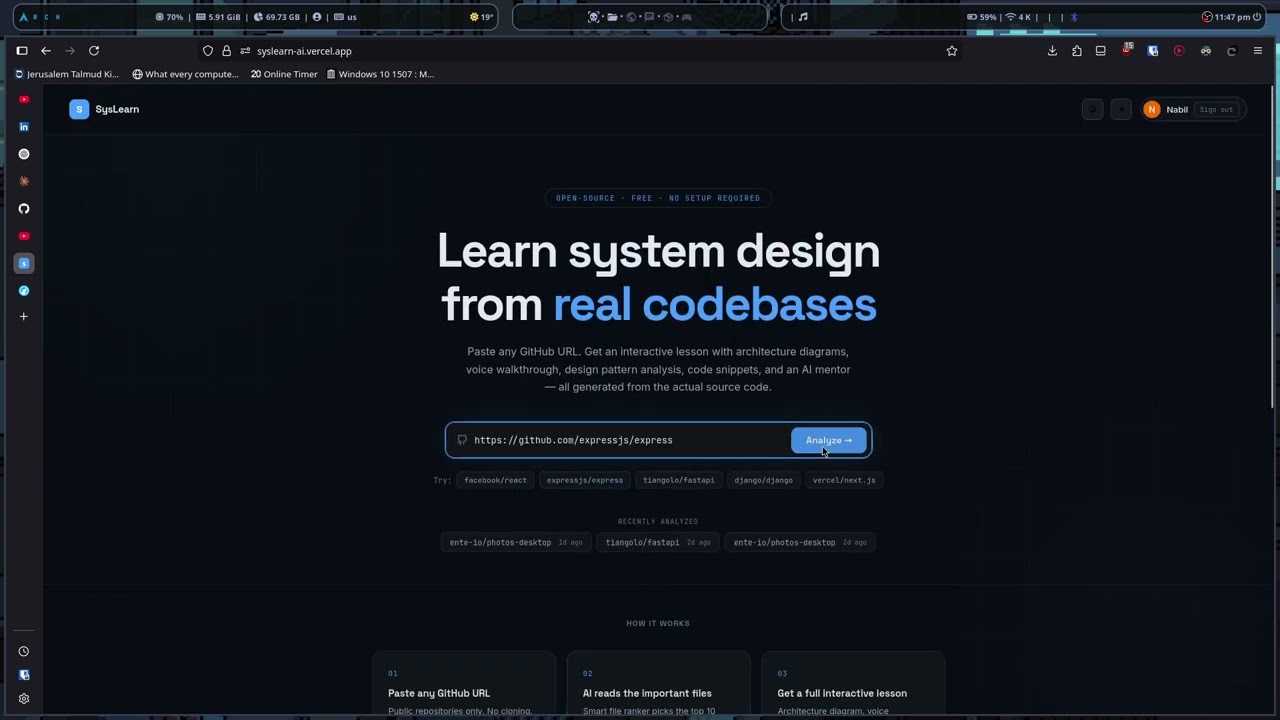Open the browser hamburger menu
The image size is (1280, 720).
(1258, 51)
